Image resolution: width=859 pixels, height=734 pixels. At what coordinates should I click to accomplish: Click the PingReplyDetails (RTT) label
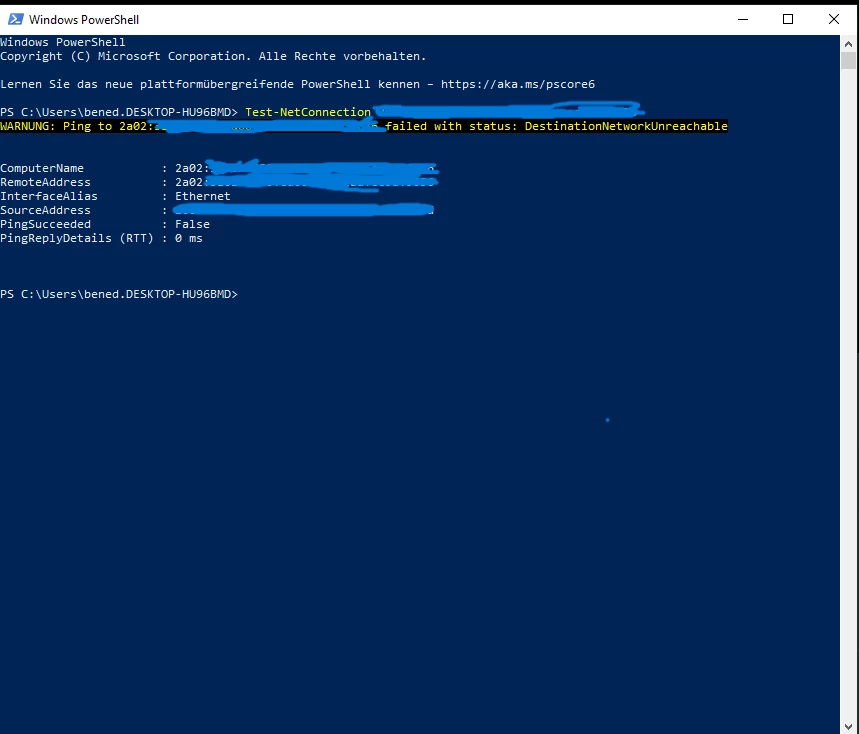[x=77, y=238]
